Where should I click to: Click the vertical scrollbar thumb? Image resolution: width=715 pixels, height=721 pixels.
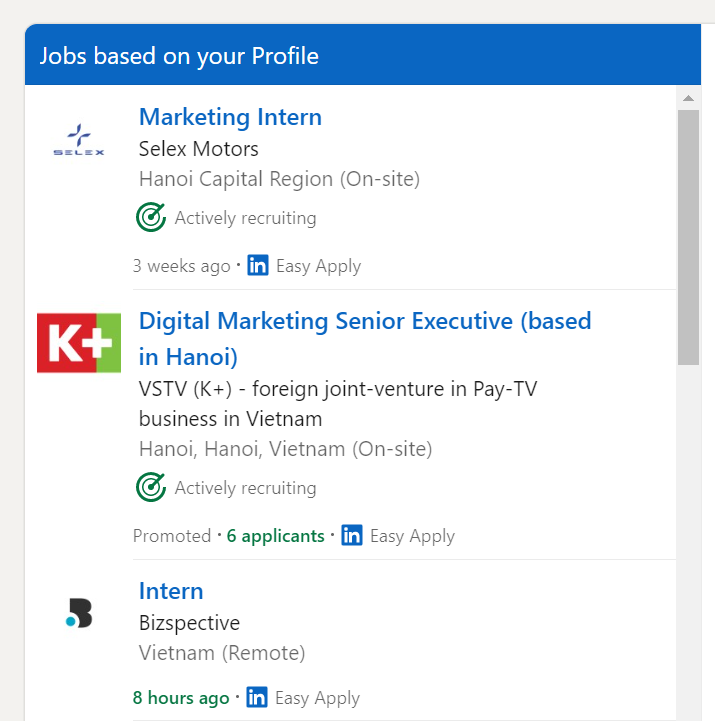point(688,237)
